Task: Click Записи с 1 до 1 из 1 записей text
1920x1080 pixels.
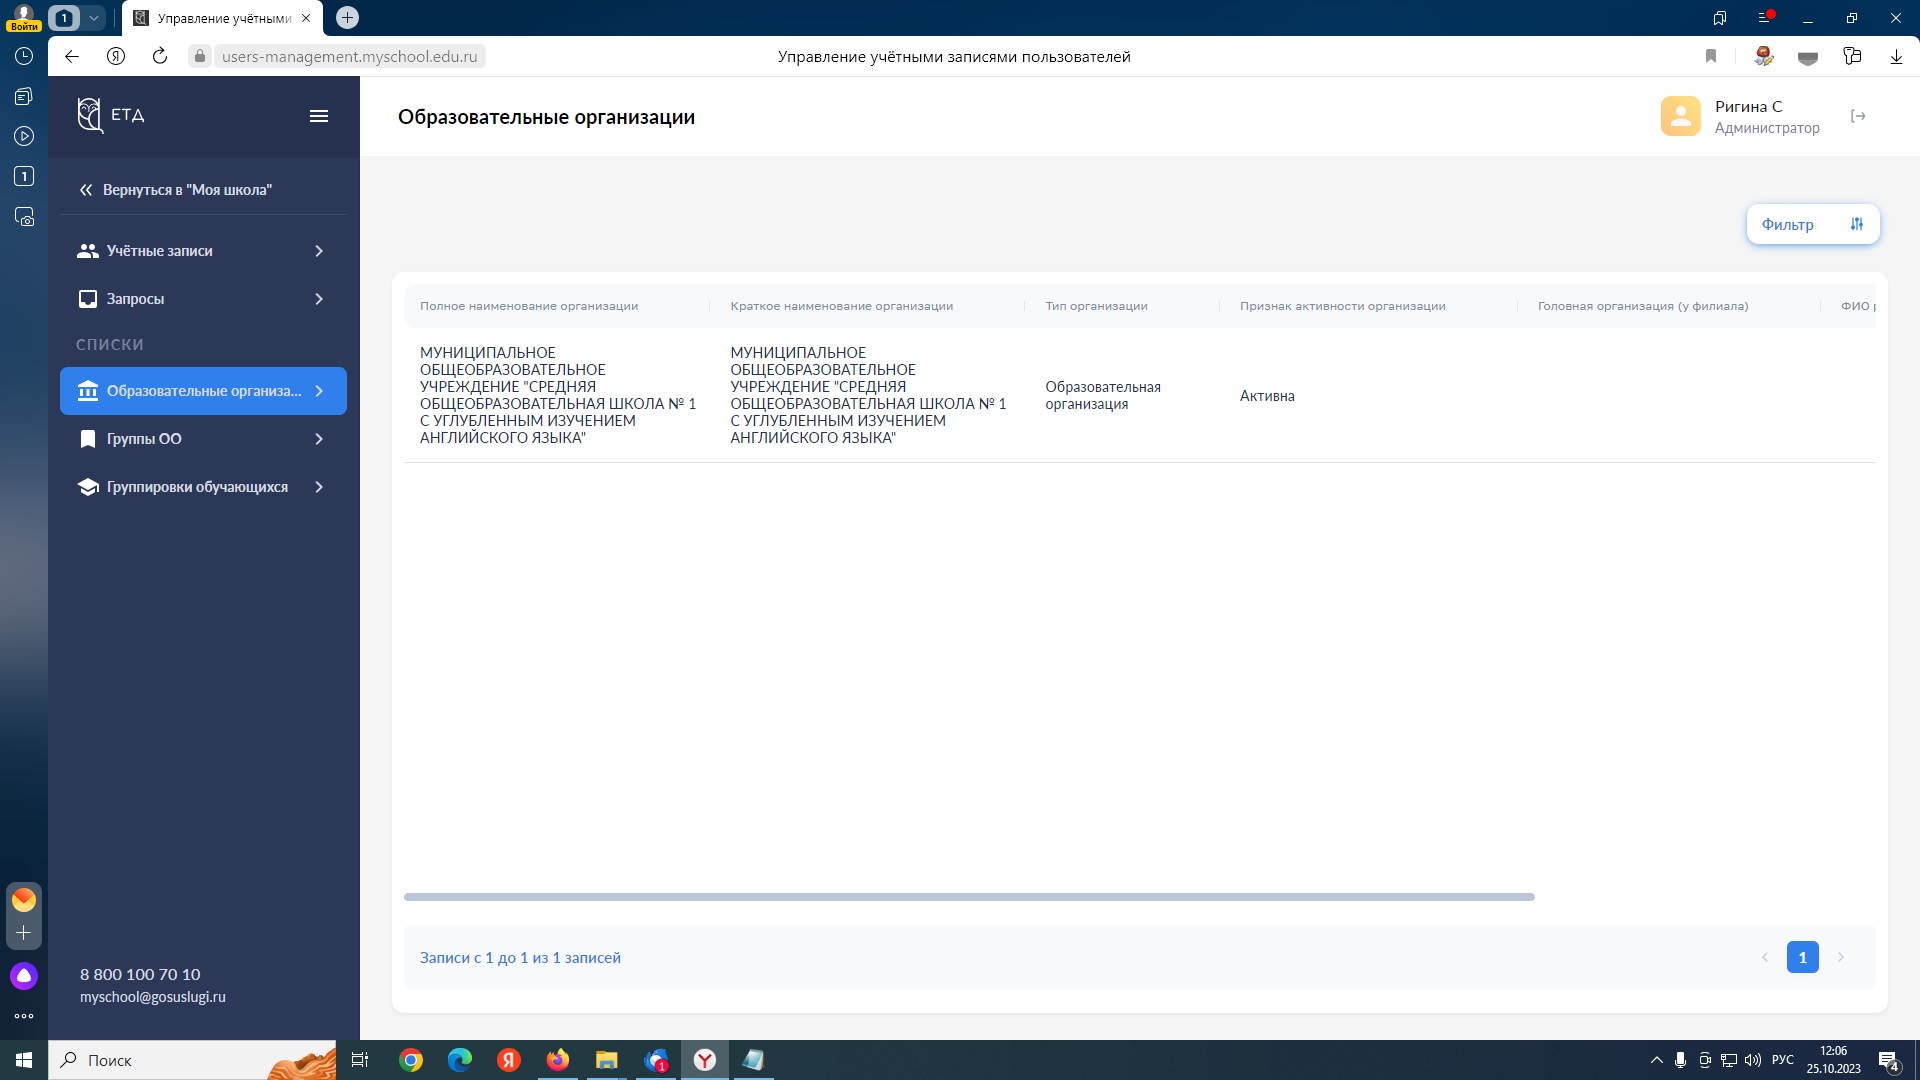Action: pyautogui.click(x=520, y=958)
